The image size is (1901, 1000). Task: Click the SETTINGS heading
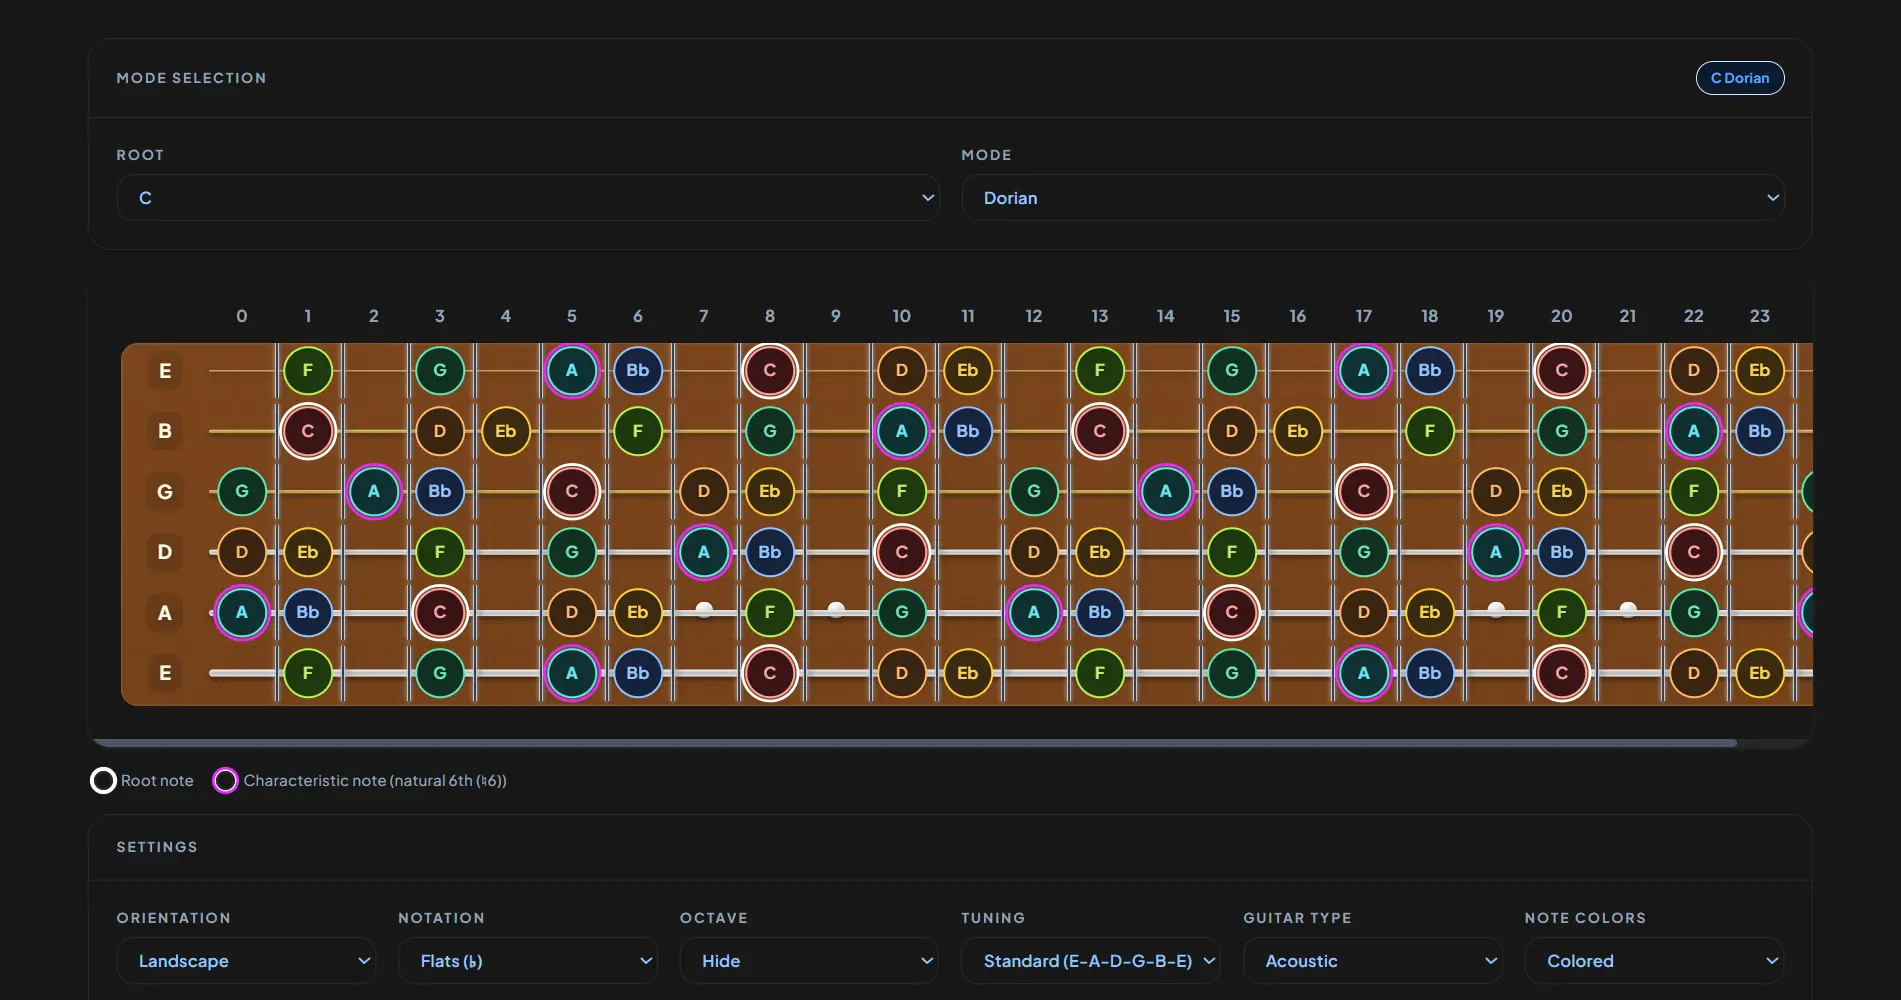click(157, 847)
